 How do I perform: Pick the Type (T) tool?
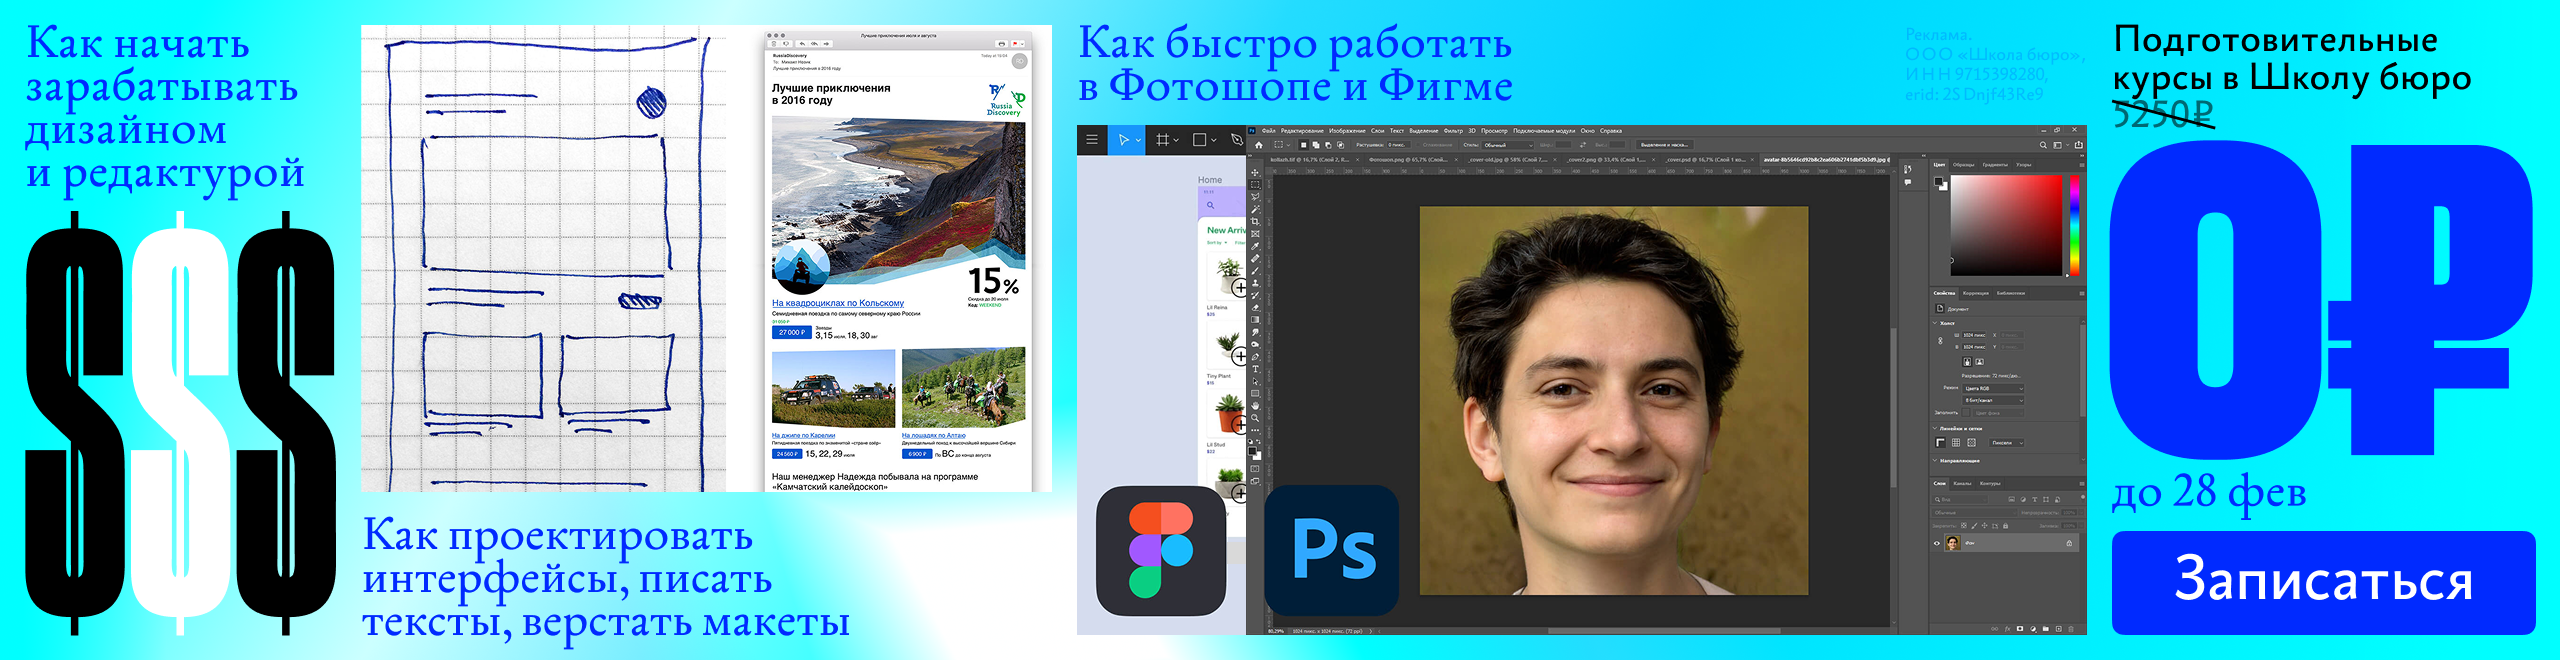tap(1255, 369)
